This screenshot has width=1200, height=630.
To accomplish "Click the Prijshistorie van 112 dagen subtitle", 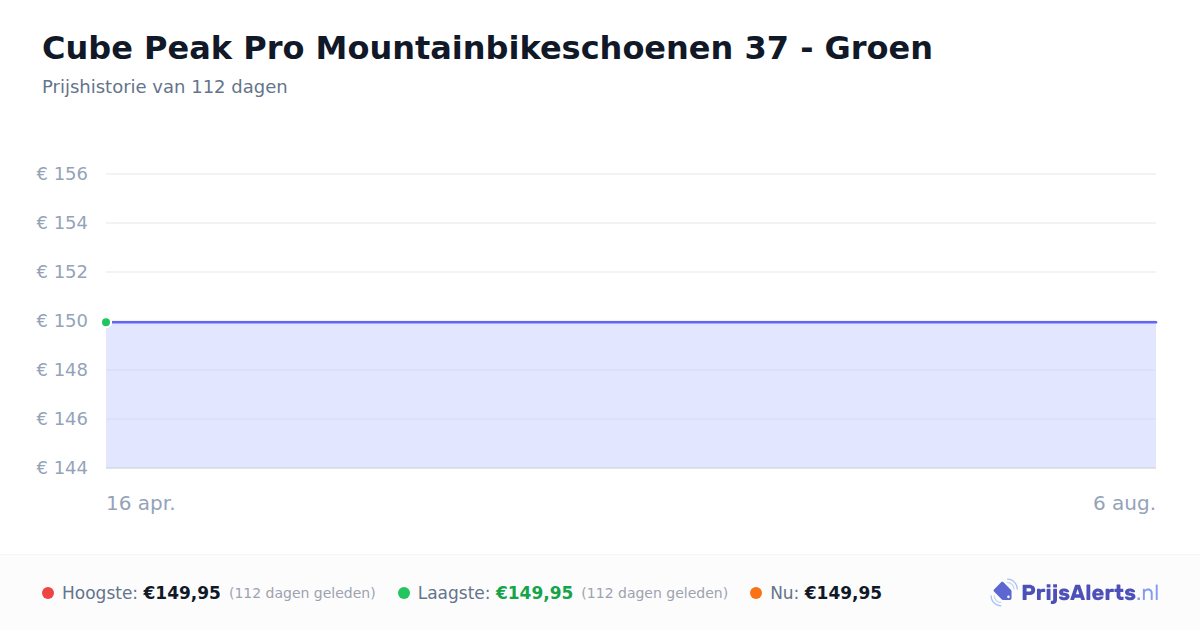I will click(165, 87).
